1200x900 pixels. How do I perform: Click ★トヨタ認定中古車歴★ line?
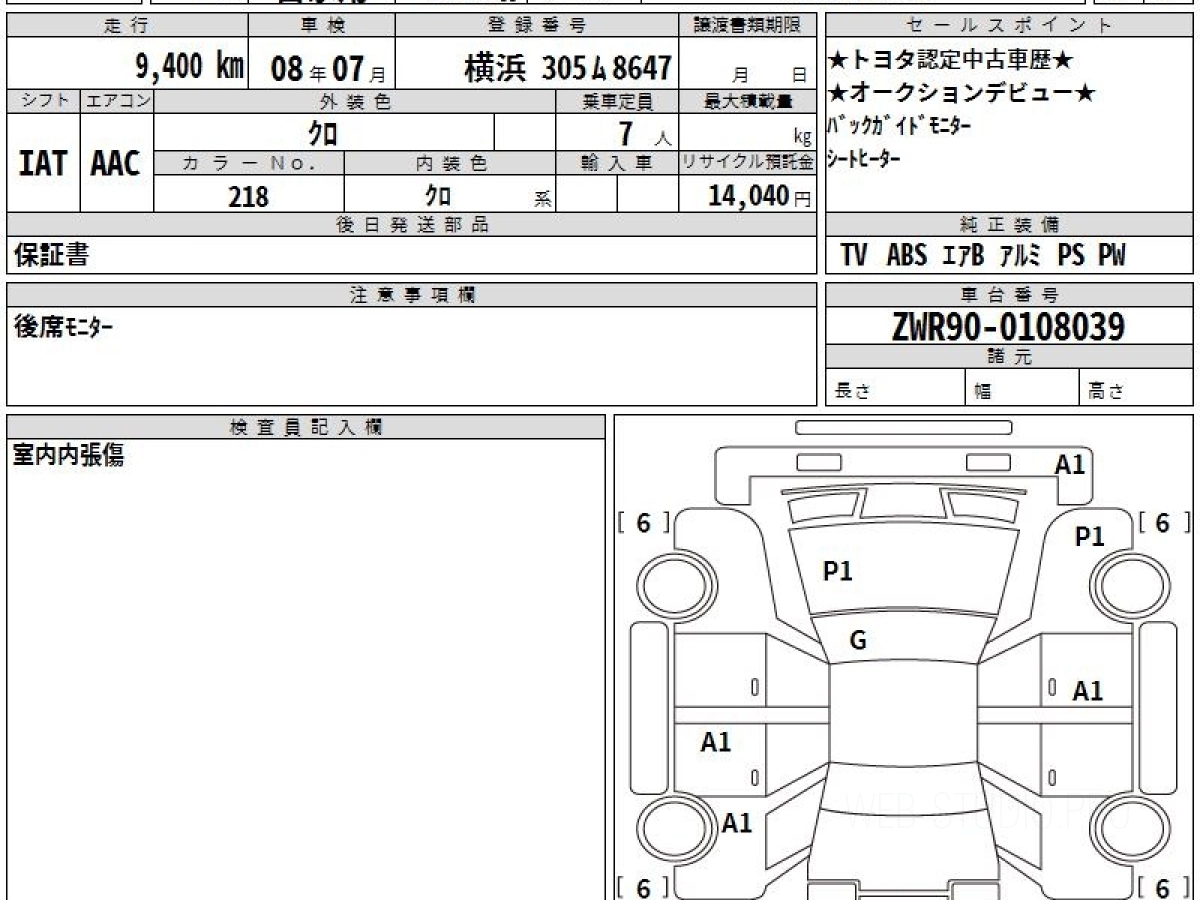951,60
